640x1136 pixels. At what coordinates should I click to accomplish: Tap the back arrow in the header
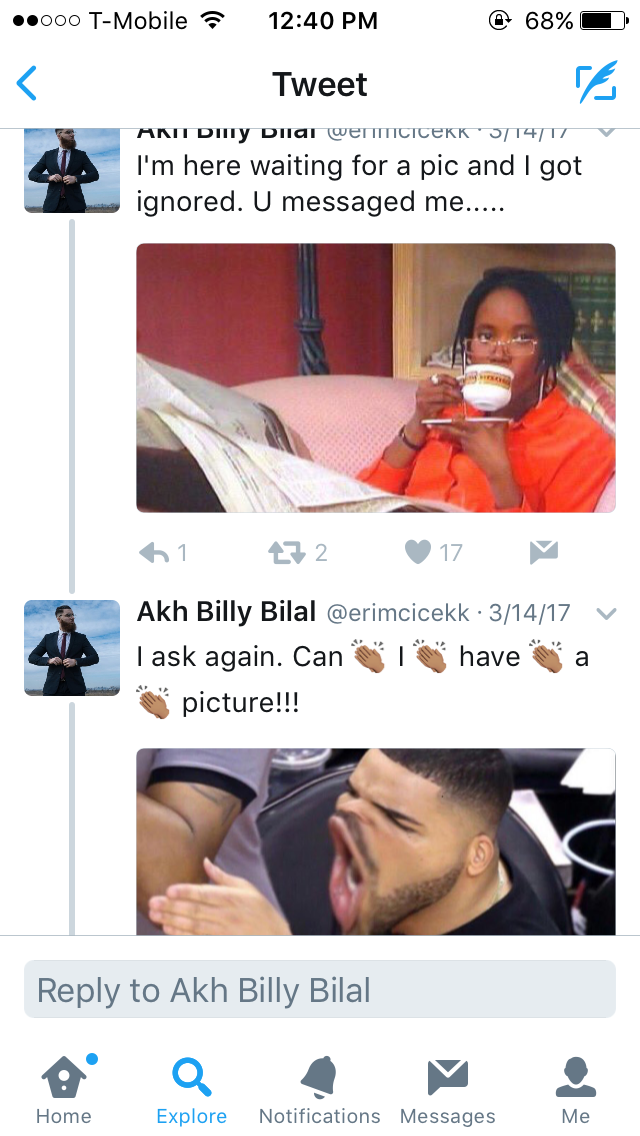click(27, 83)
